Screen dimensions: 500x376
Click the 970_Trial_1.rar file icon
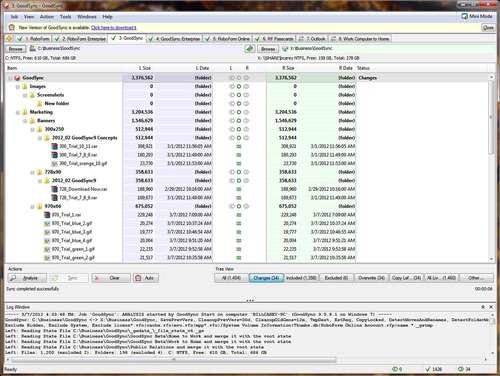coord(47,215)
